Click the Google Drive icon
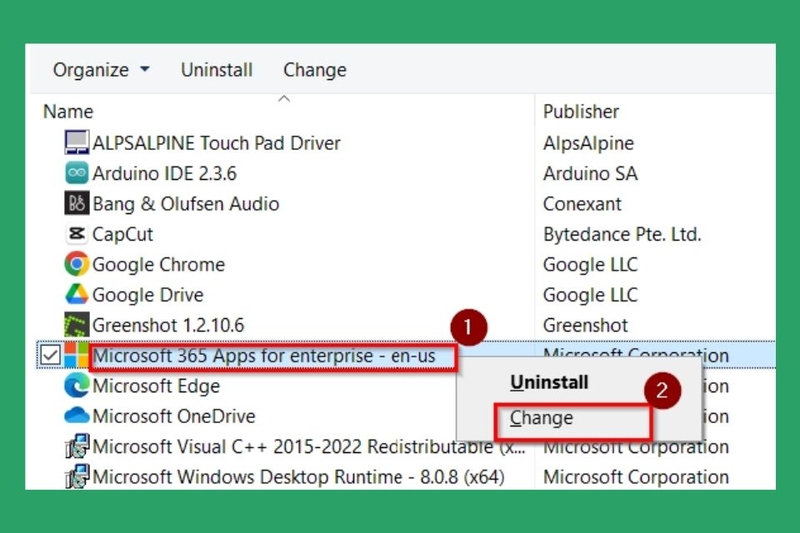The width and height of the screenshot is (800, 533). (x=77, y=294)
